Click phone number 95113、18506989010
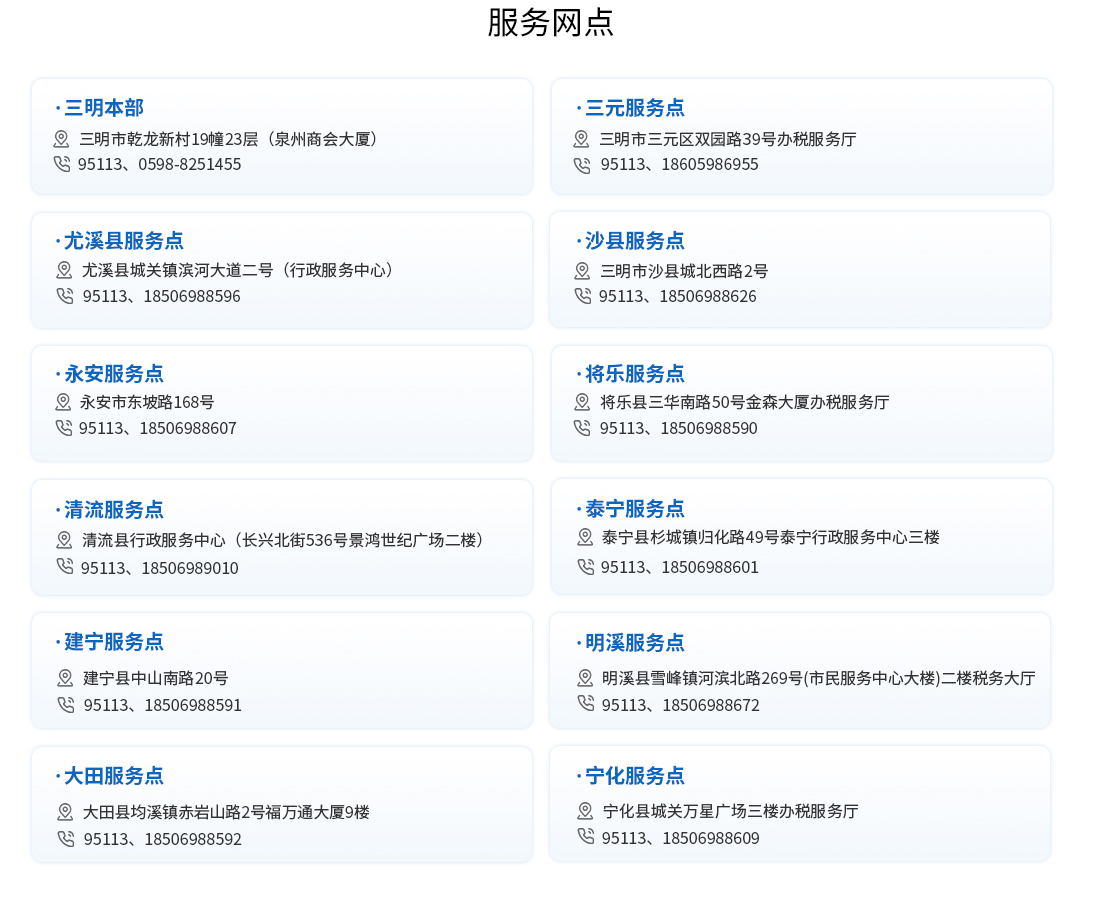1100x922 pixels. click(x=160, y=568)
